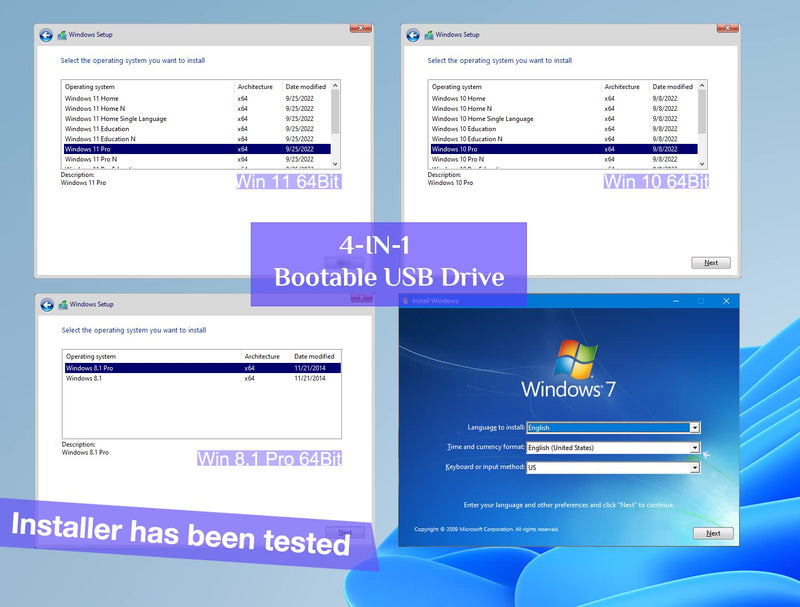
Task: Select Windows 11 Home Single Language row
Action: tap(197, 119)
